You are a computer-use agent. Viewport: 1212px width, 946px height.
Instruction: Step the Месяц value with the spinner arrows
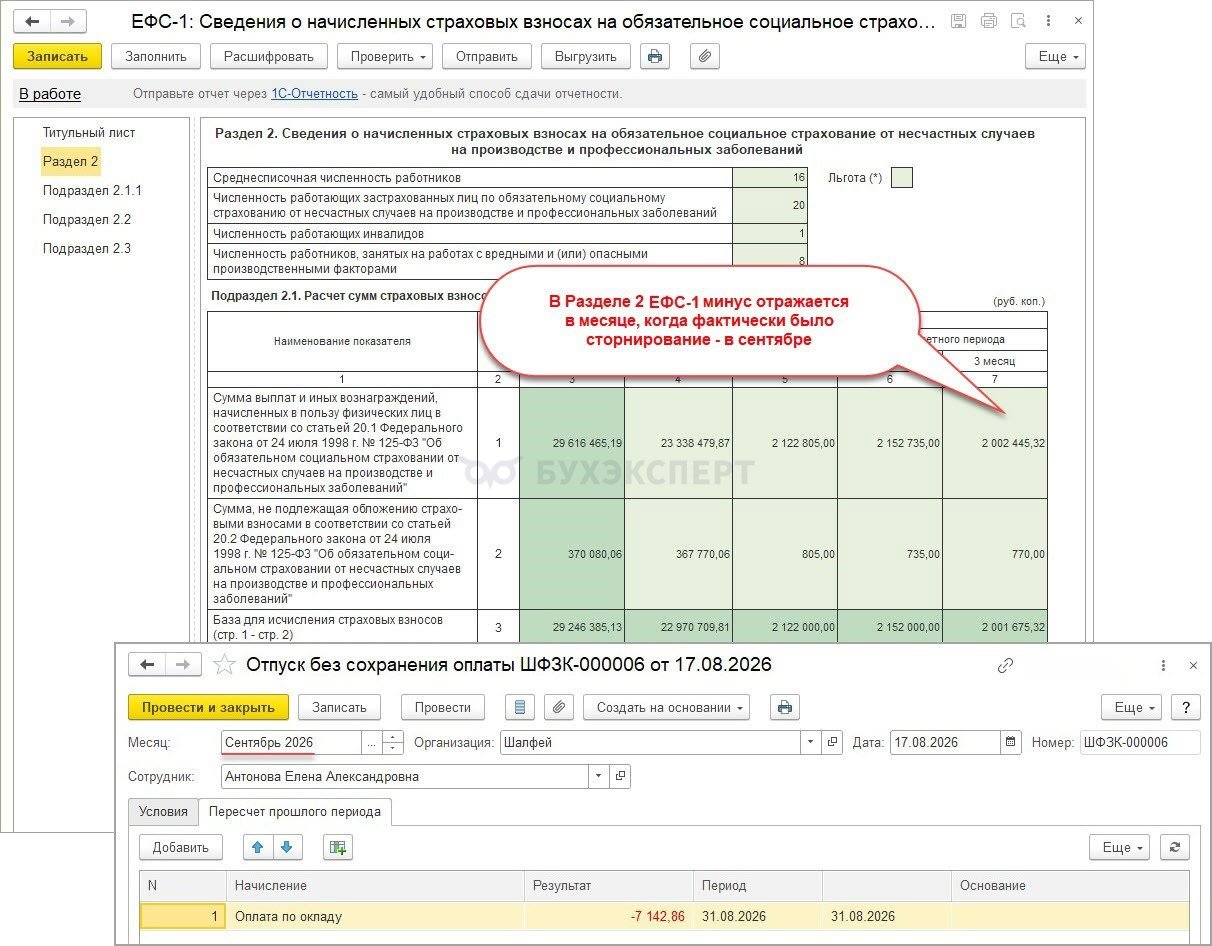[393, 742]
